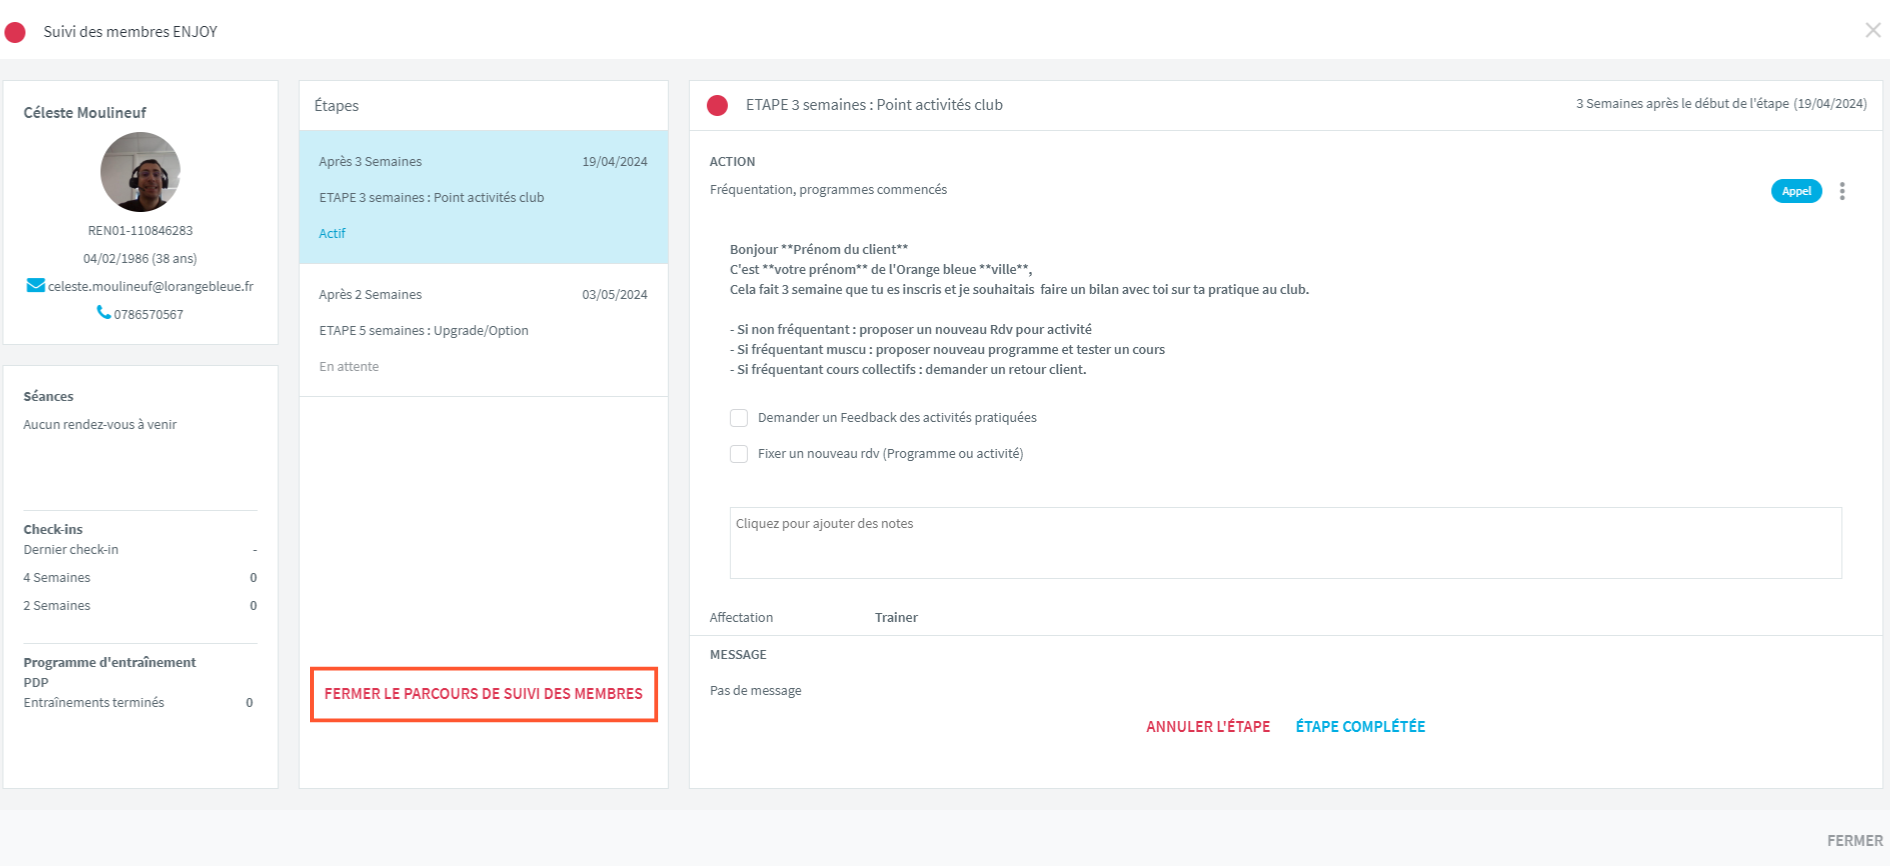Check Demander un Feedback des activités pratiquées

[x=739, y=418]
